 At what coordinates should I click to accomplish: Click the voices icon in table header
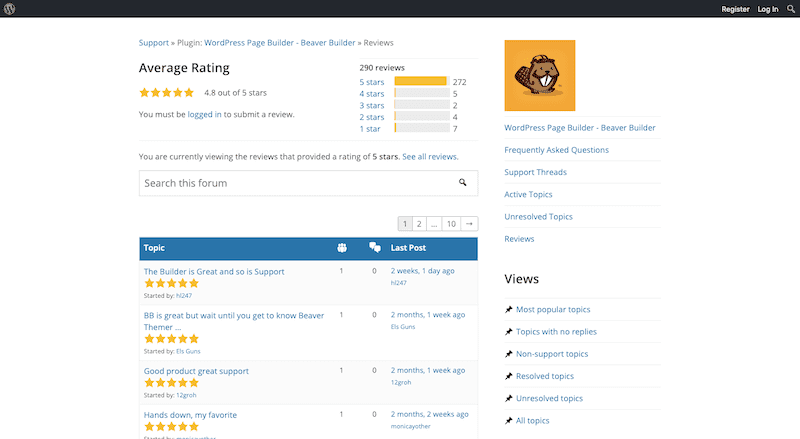click(x=342, y=248)
